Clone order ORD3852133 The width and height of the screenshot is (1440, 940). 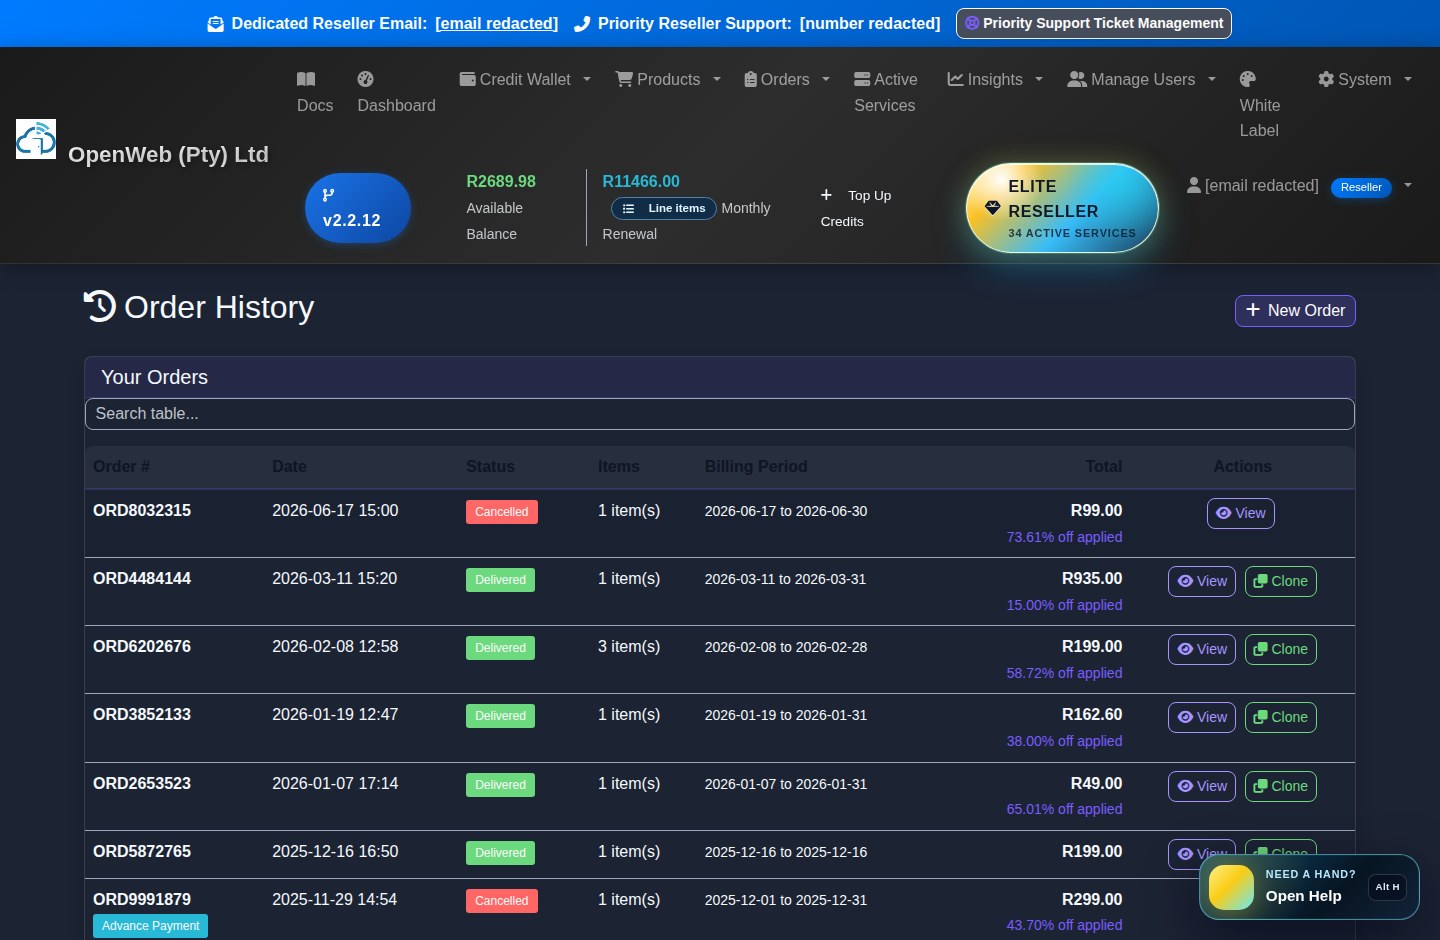click(1281, 717)
